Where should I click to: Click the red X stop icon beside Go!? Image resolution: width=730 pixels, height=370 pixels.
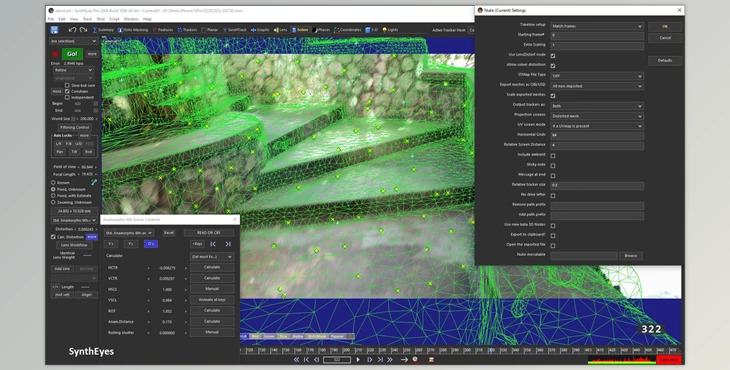point(55,54)
